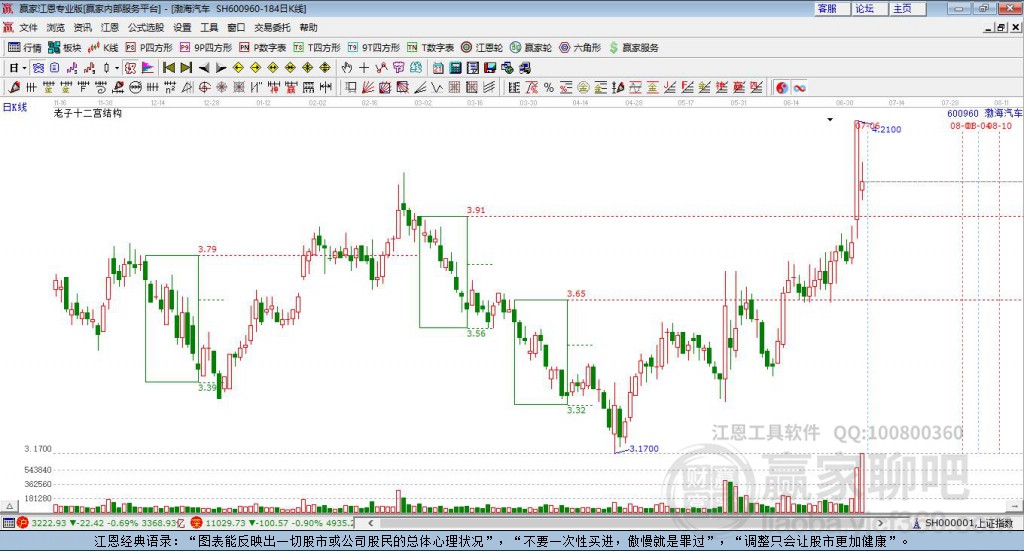Click the 沪 index badge in status bar
This screenshot has width=1024, height=551.
pos(24,523)
